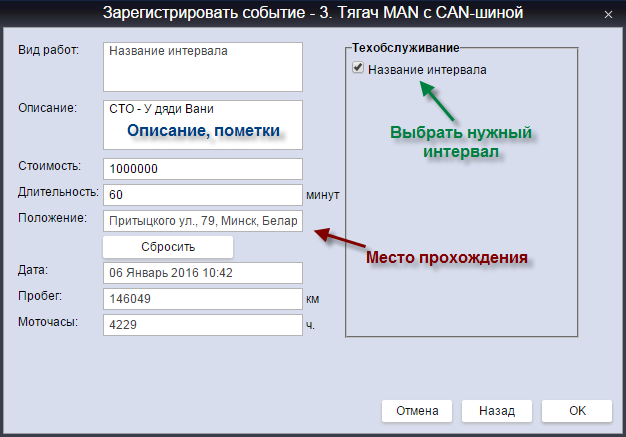Screen dimensions: 626x437
Task: Select the Стоимость field with 1000000
Action: click(202, 169)
